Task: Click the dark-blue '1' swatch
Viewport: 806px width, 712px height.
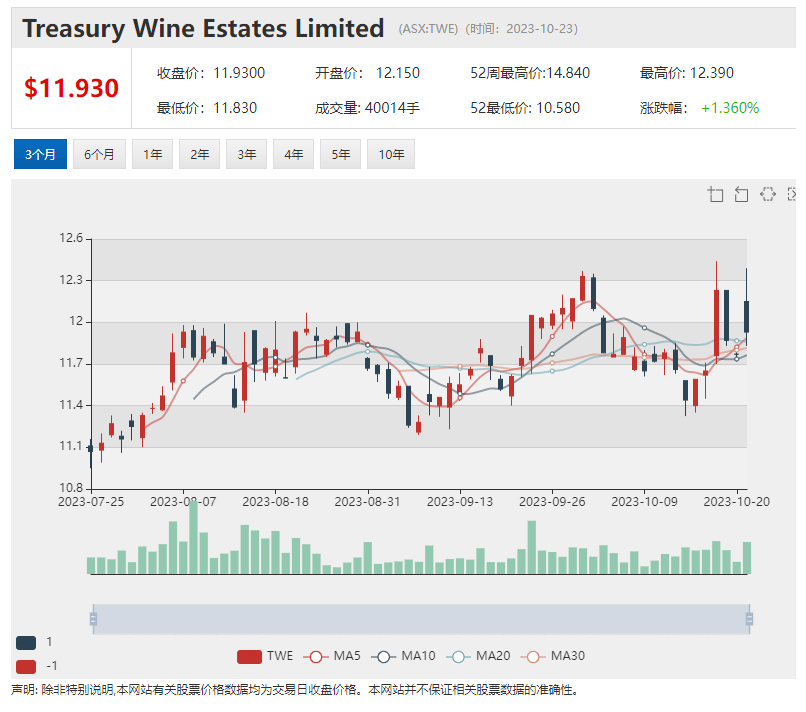Action: pos(26,642)
